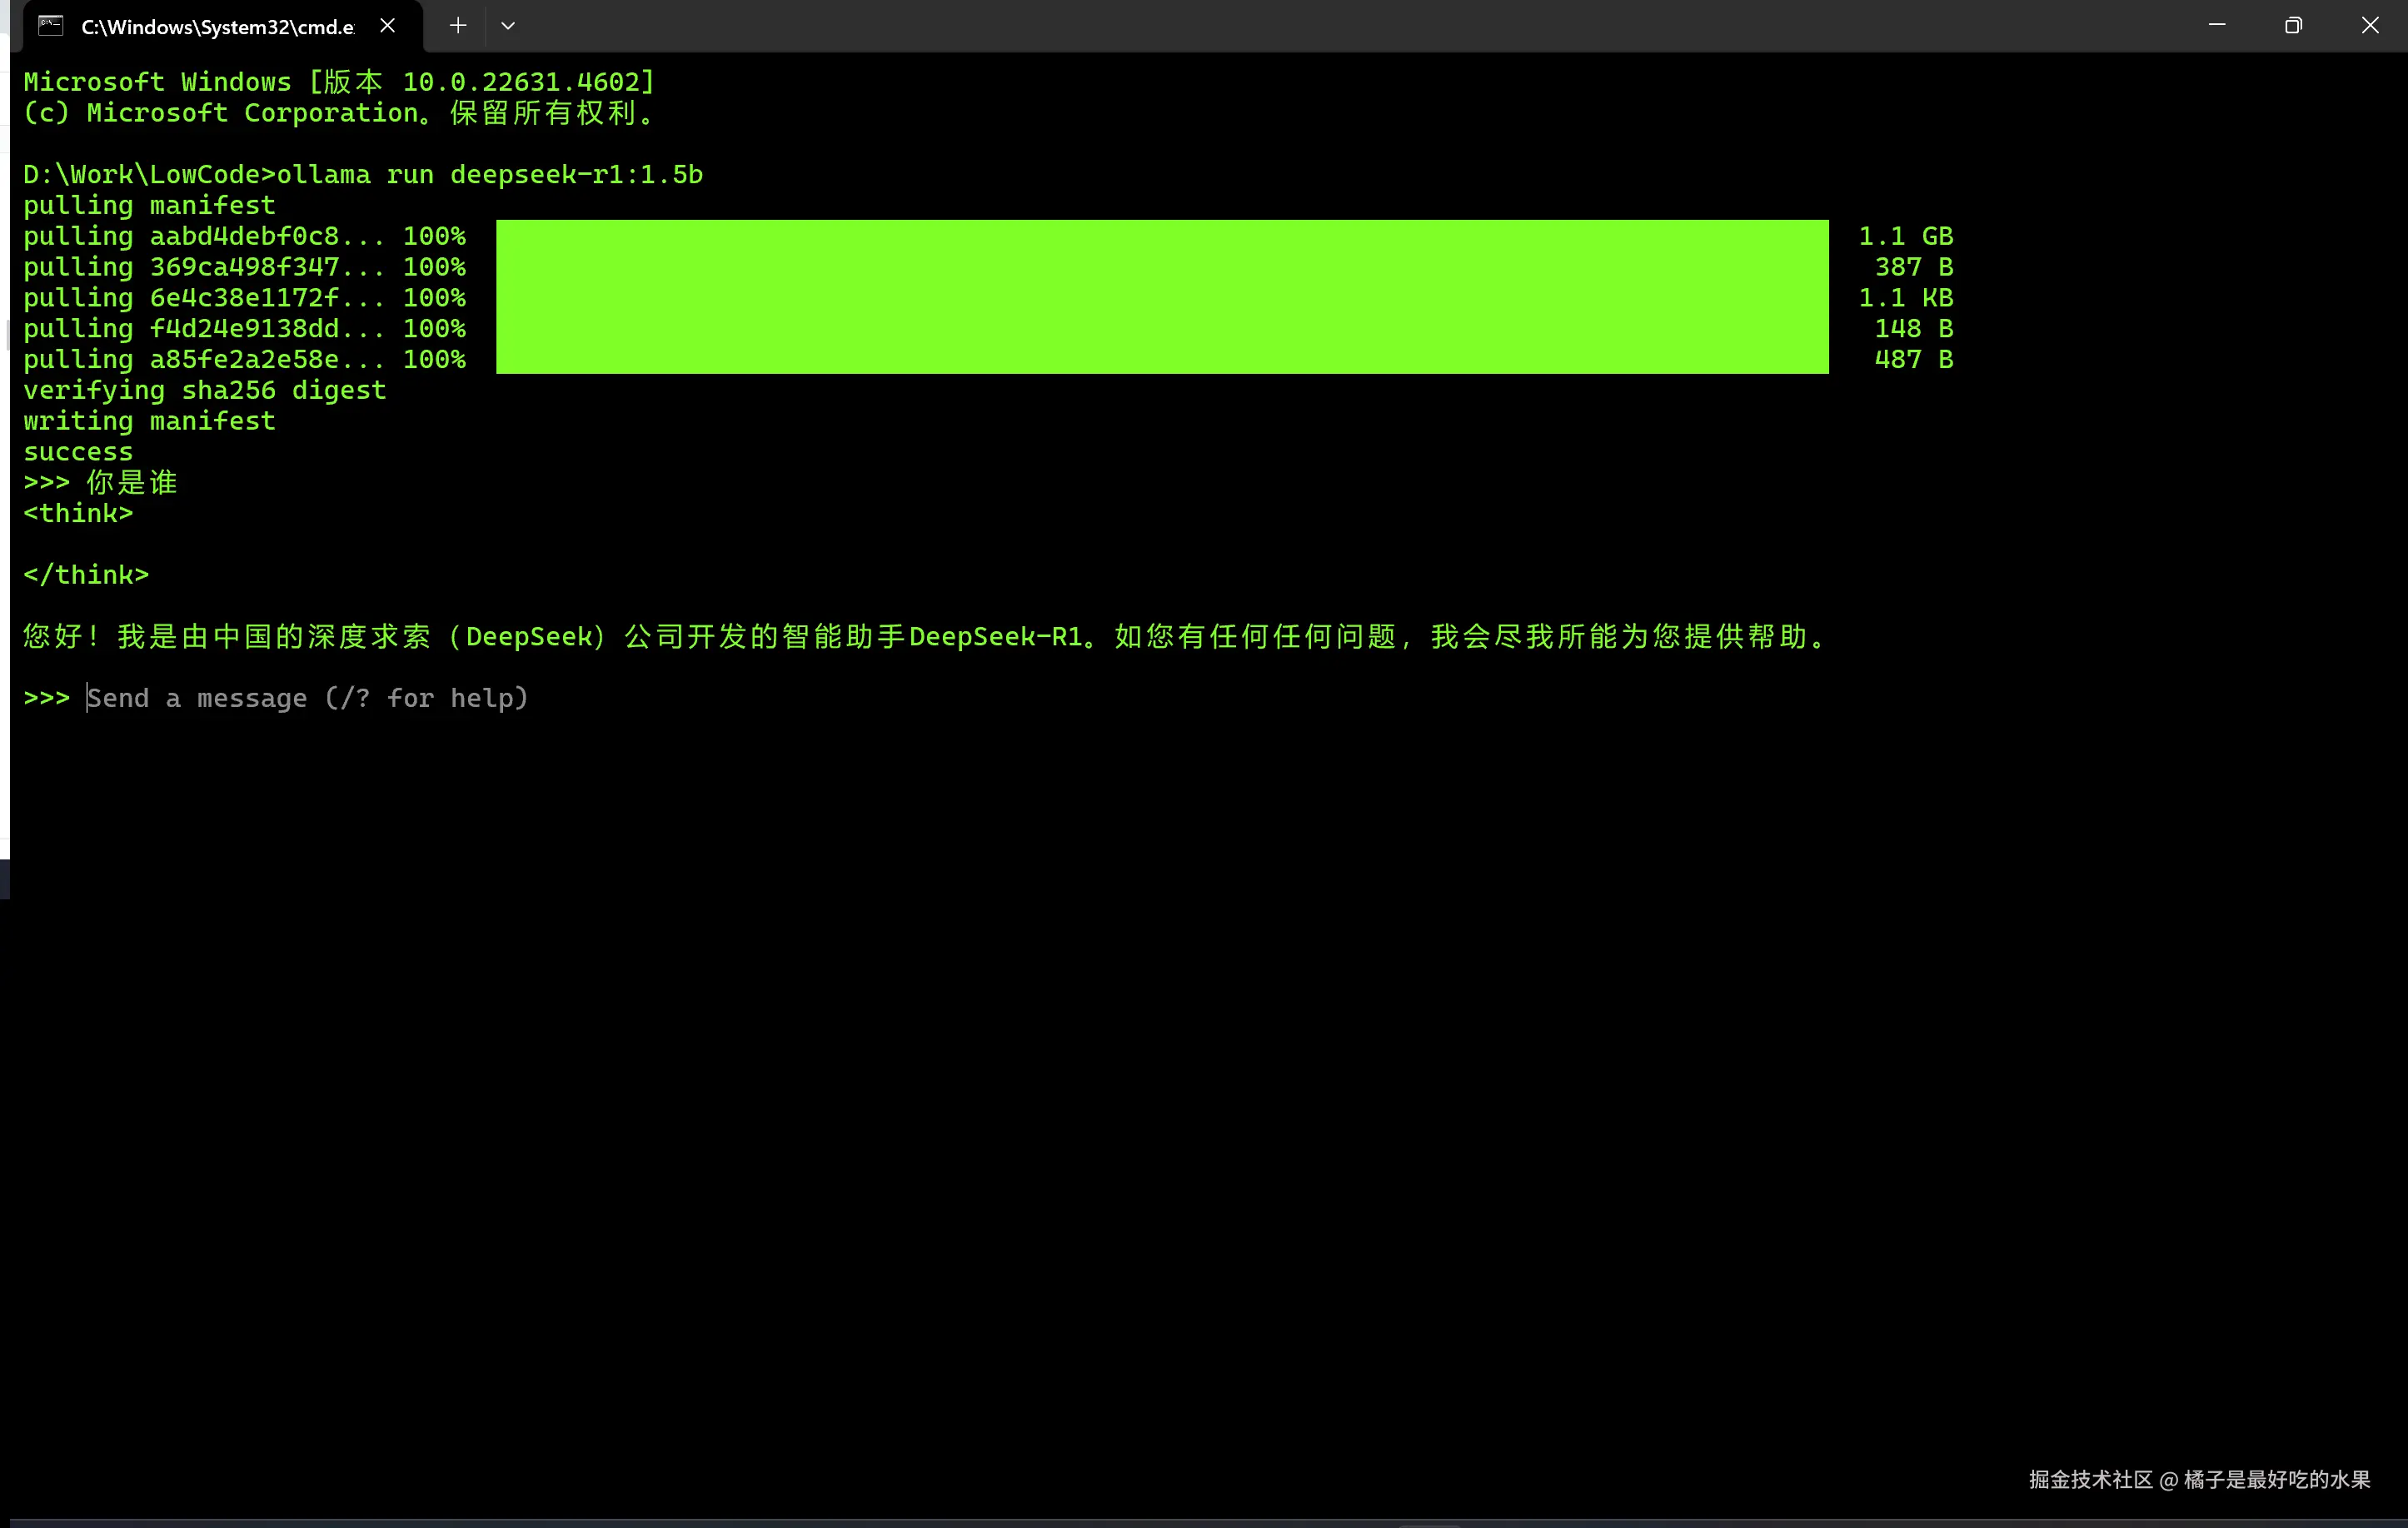Viewport: 2408px width, 1528px height.
Task: Click the pulling aabd4debf0c8 line
Action: (245, 236)
